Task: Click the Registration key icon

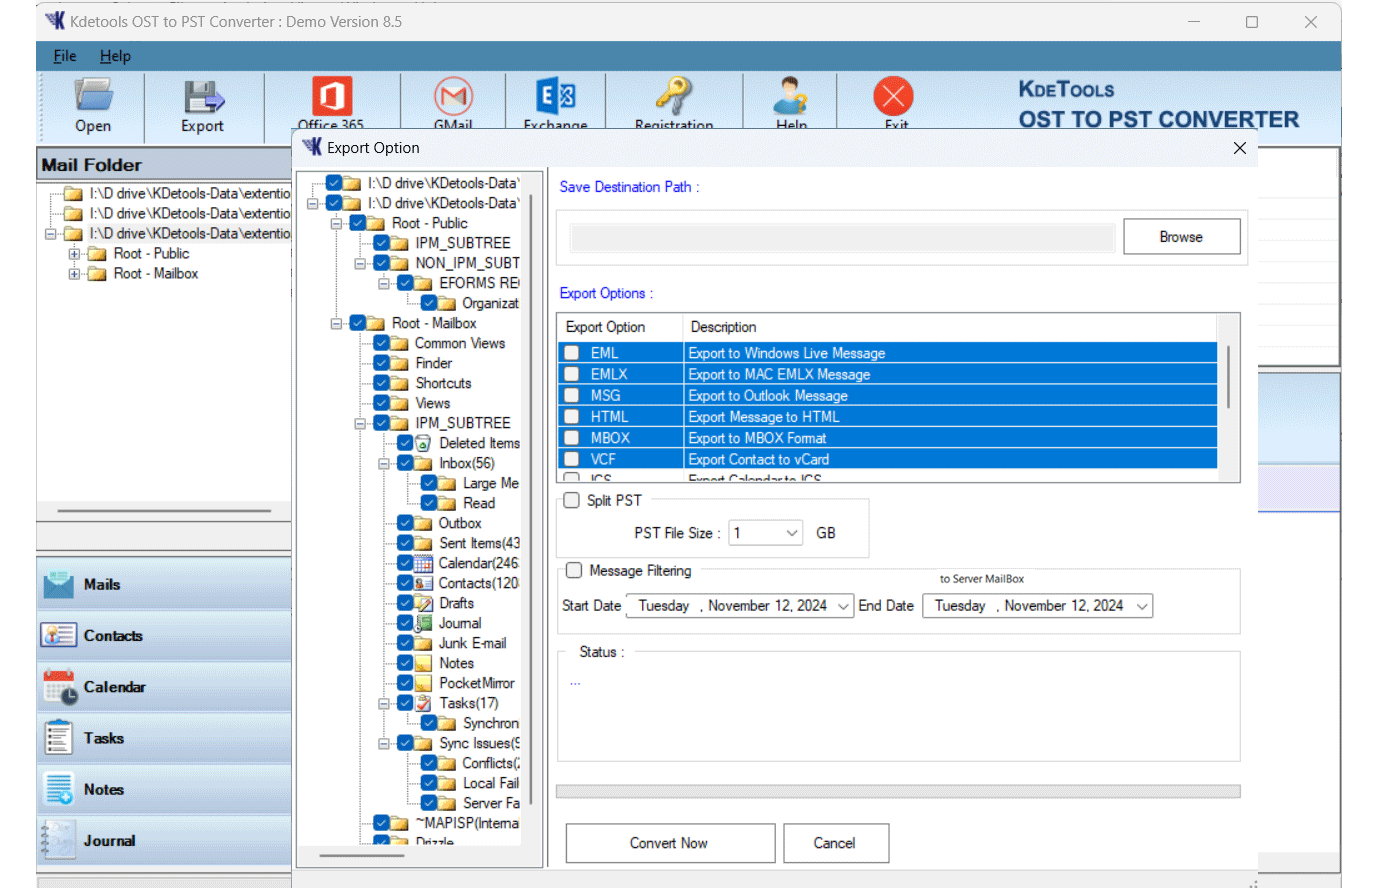Action: [673, 97]
